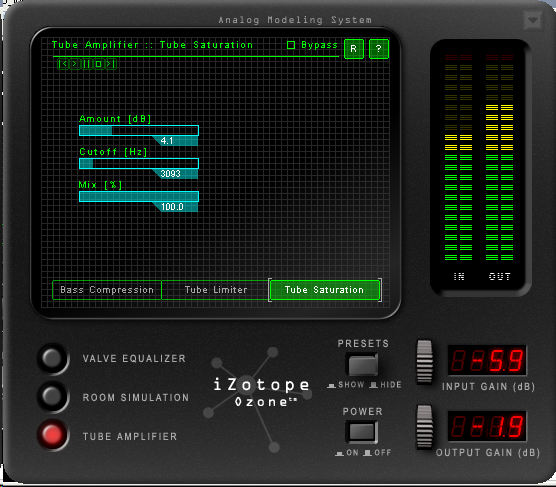Viewport: 556px width, 487px height.
Task: Adjust the Mix [%] slider
Action: click(139, 197)
